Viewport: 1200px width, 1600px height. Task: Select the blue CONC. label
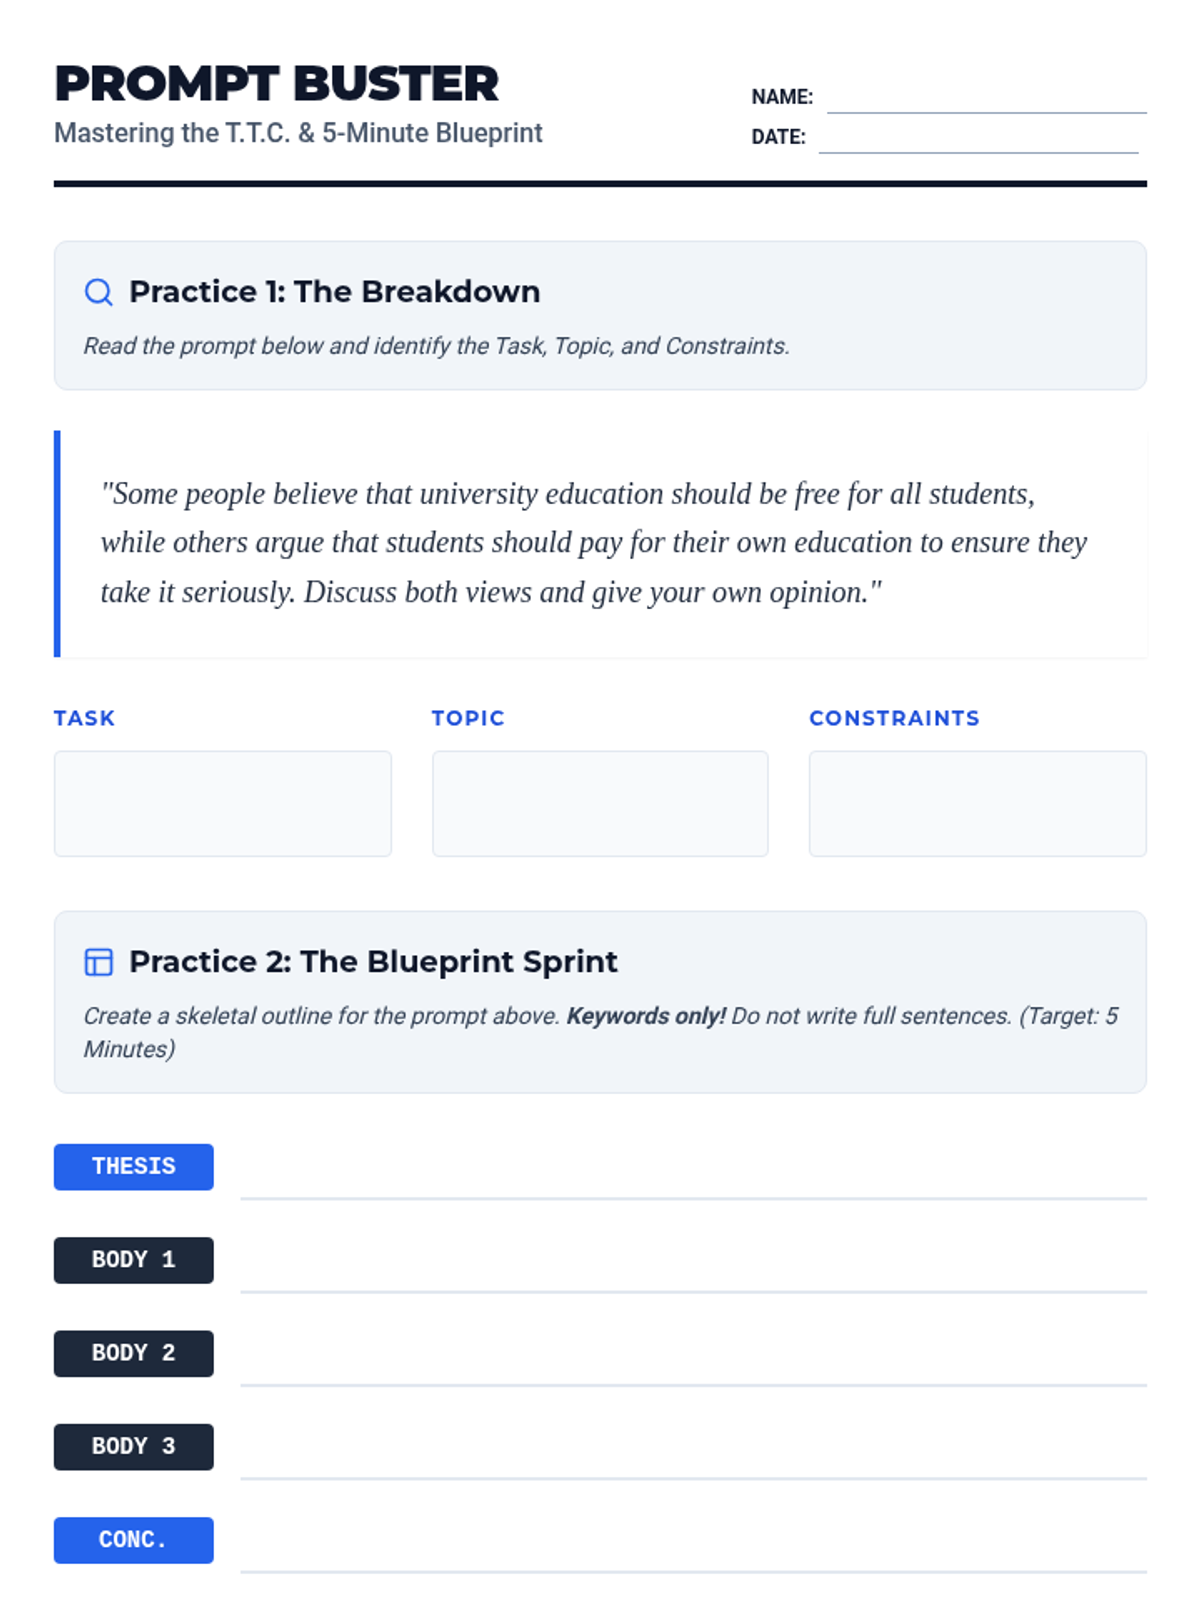(x=134, y=1540)
